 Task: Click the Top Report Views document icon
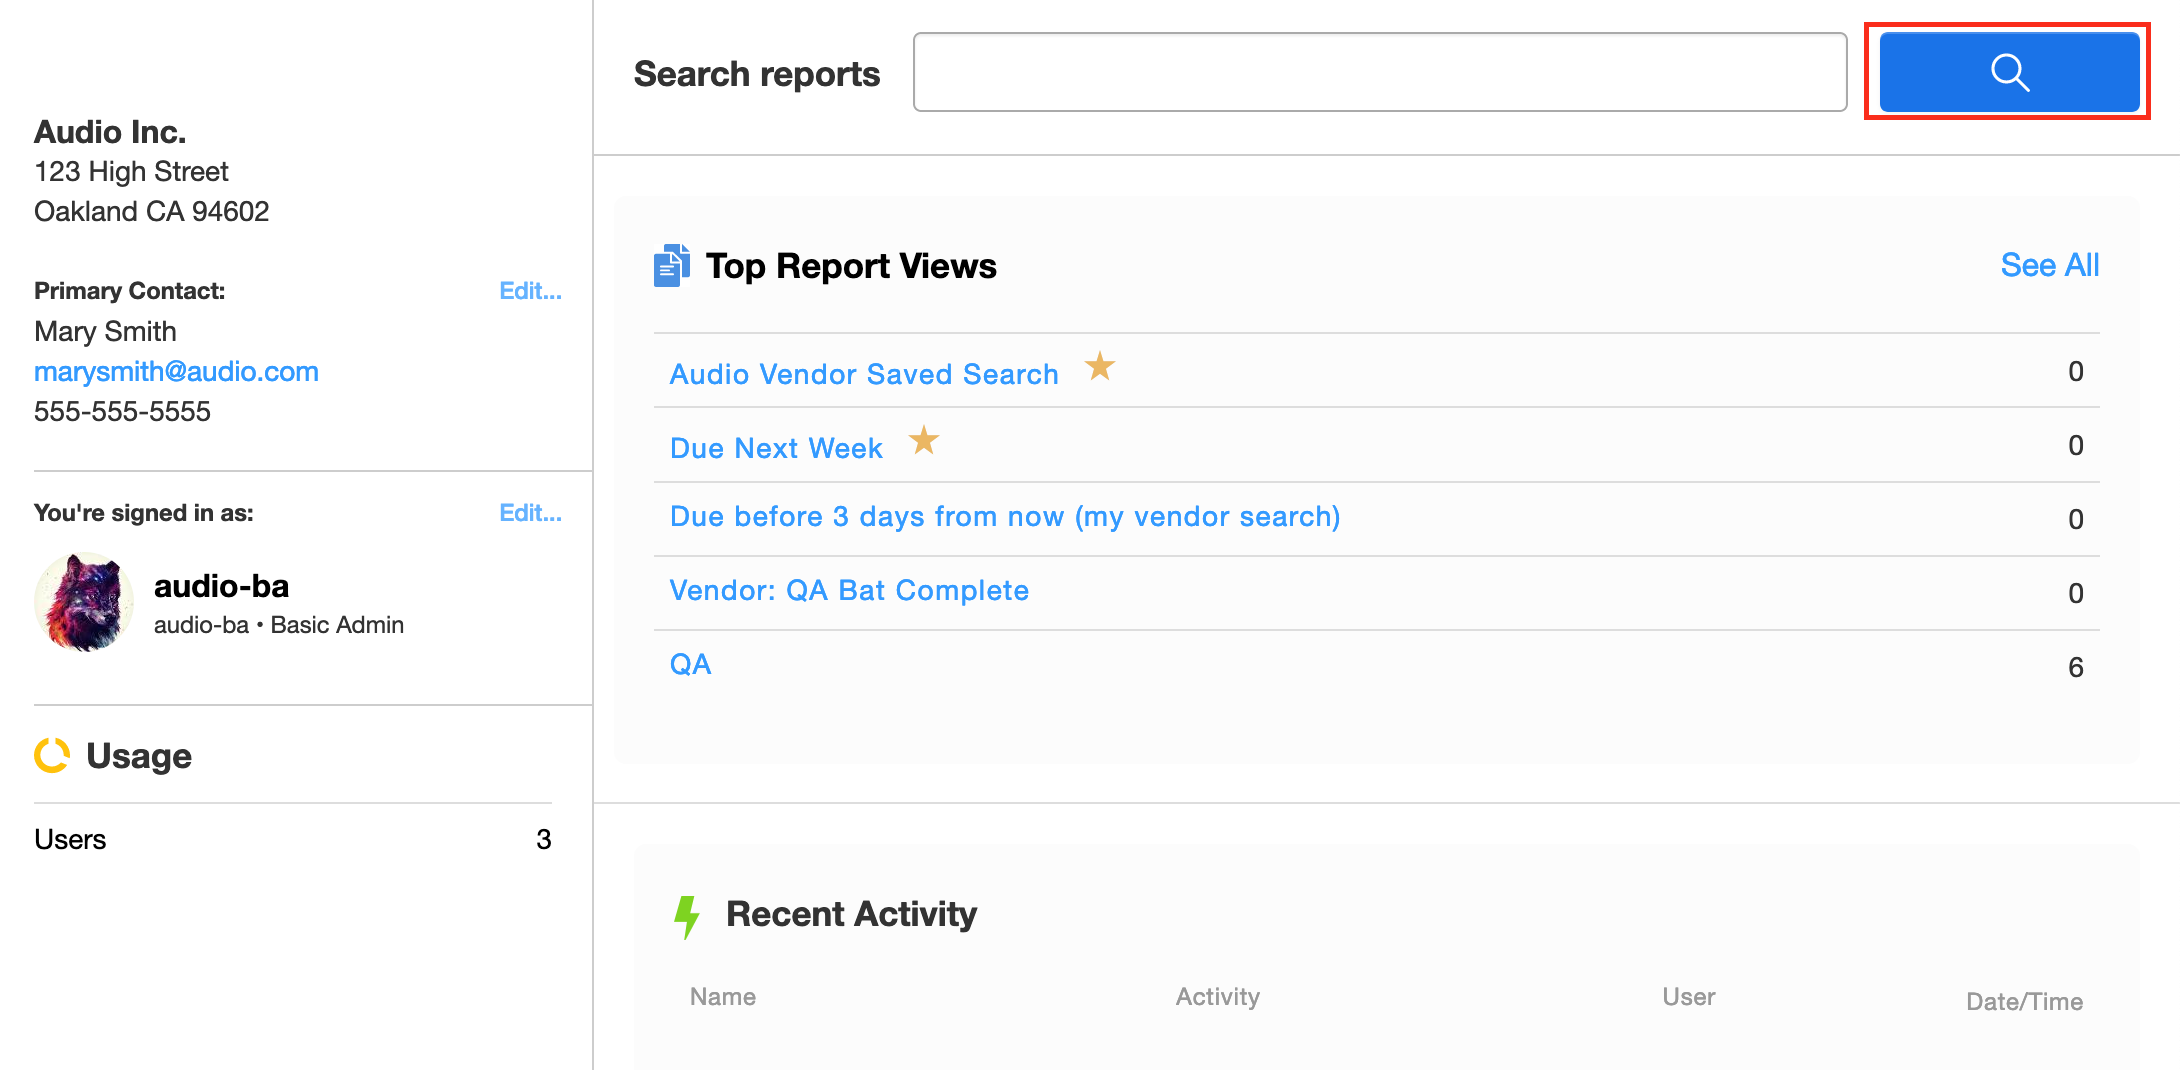pos(671,266)
